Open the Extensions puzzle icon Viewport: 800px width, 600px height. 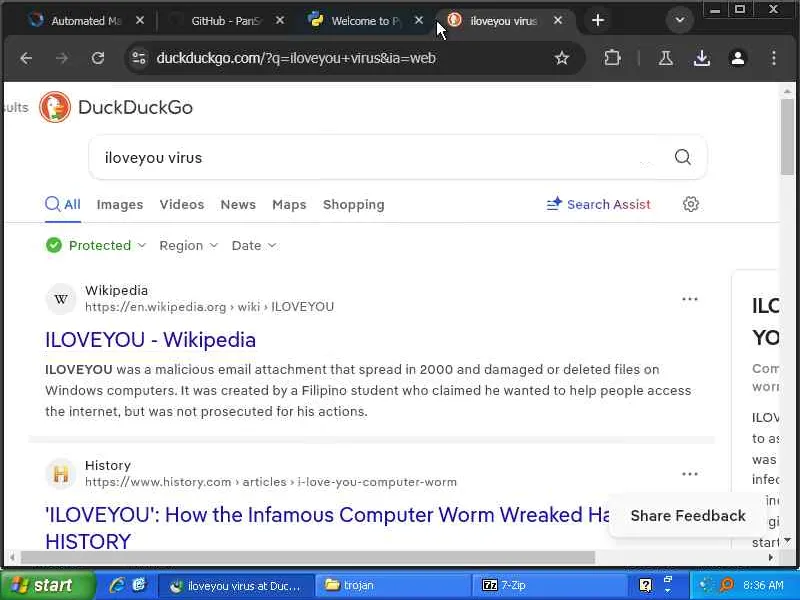(x=612, y=58)
